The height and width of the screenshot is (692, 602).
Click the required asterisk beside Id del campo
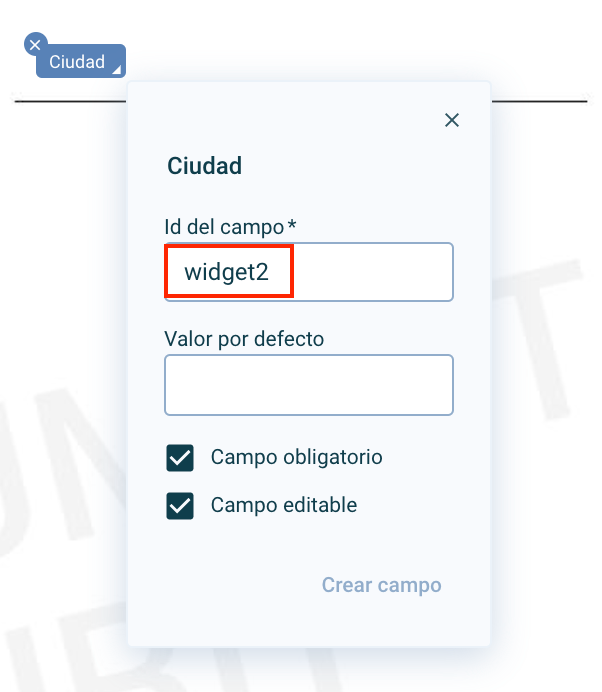coord(292,224)
